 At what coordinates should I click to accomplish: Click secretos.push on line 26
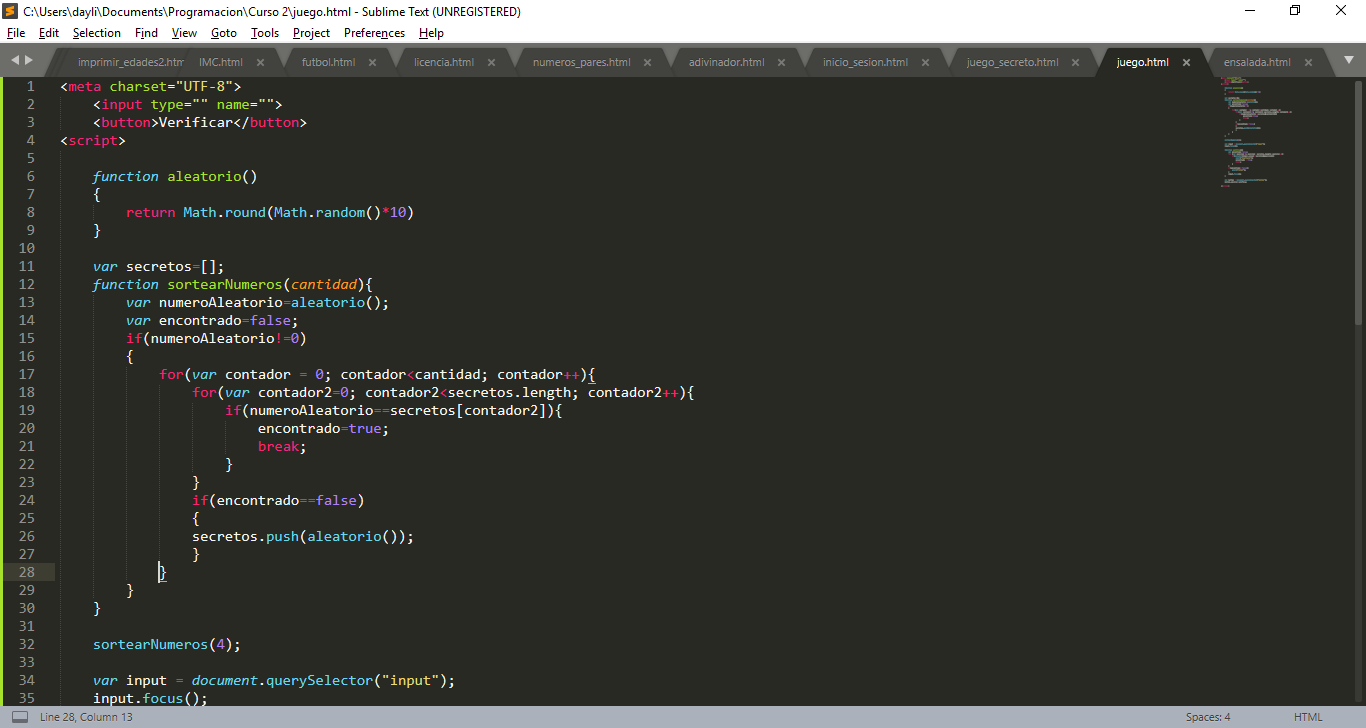point(246,536)
